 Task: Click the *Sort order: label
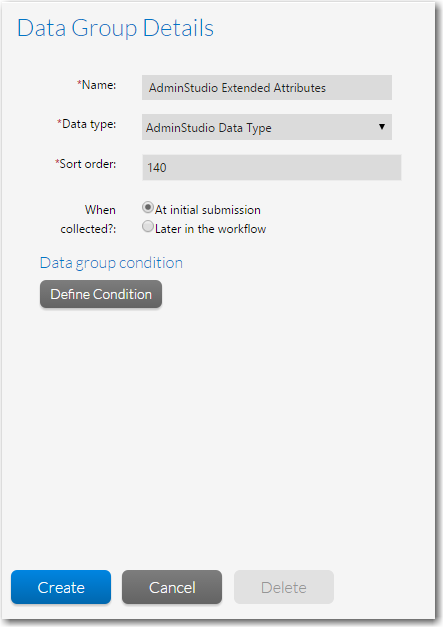(86, 164)
